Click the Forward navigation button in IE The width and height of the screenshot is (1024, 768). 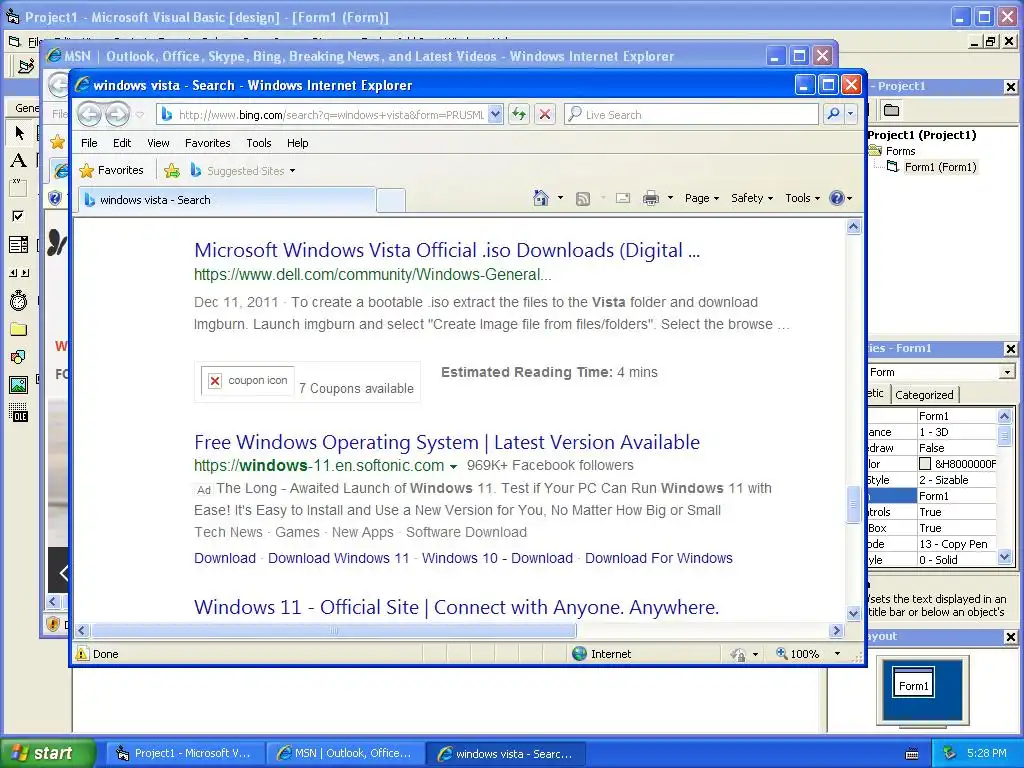118,114
